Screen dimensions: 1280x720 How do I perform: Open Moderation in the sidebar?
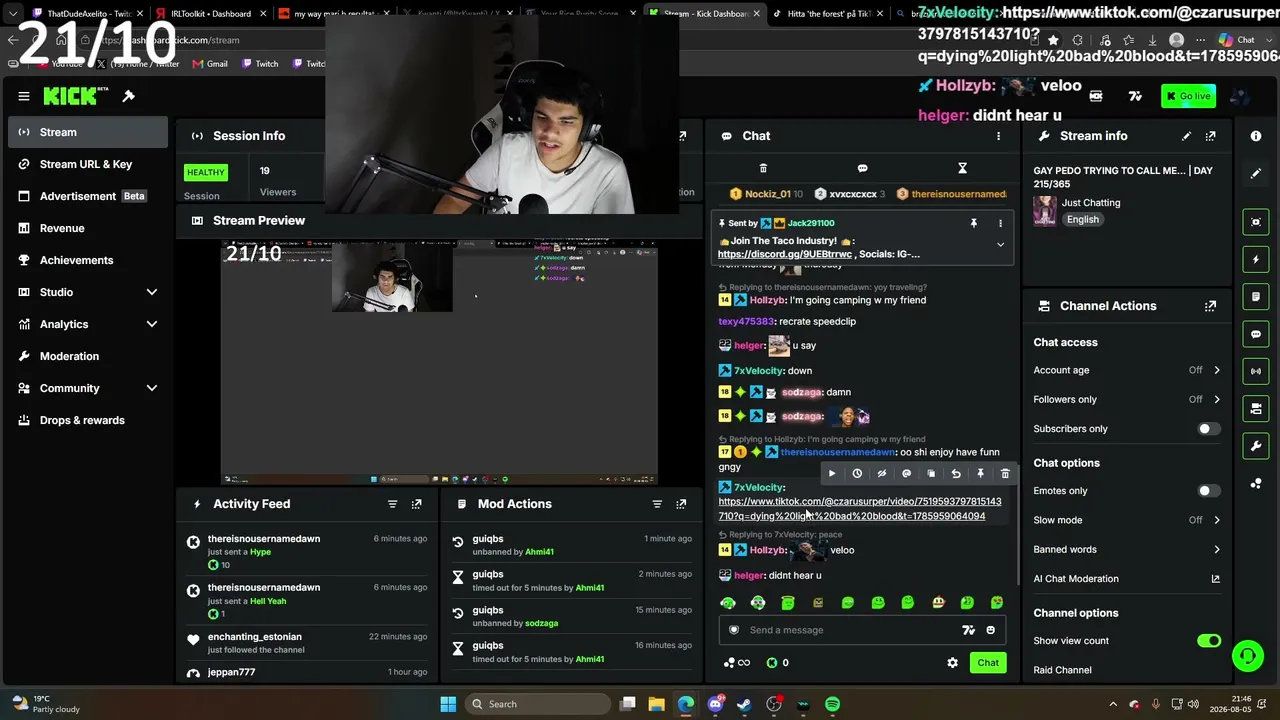[x=88, y=356]
